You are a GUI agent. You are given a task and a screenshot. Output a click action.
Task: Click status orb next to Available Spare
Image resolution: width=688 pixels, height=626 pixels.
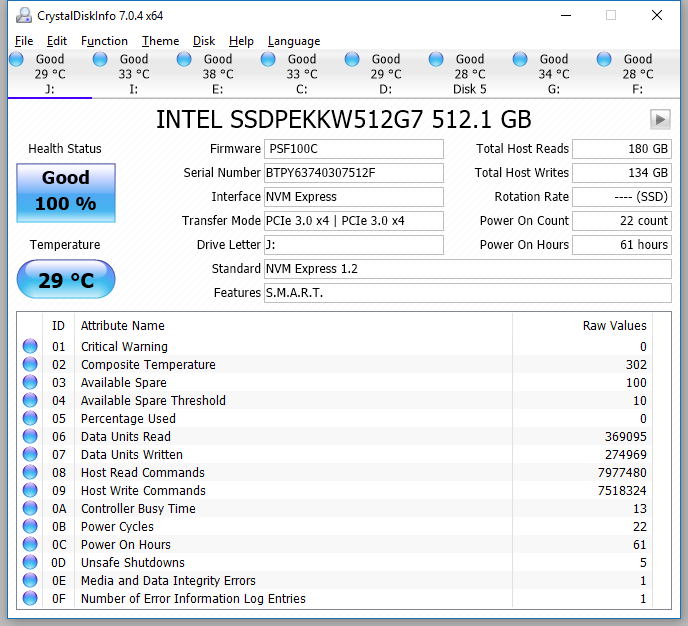pos(30,383)
